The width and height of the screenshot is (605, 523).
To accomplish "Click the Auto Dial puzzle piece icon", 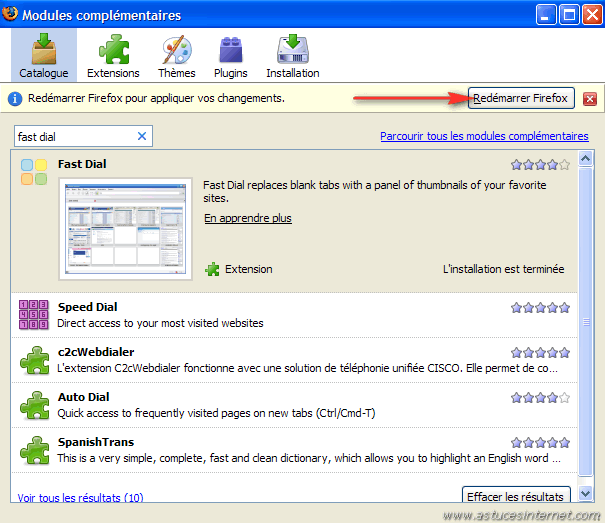I will 35,406.
